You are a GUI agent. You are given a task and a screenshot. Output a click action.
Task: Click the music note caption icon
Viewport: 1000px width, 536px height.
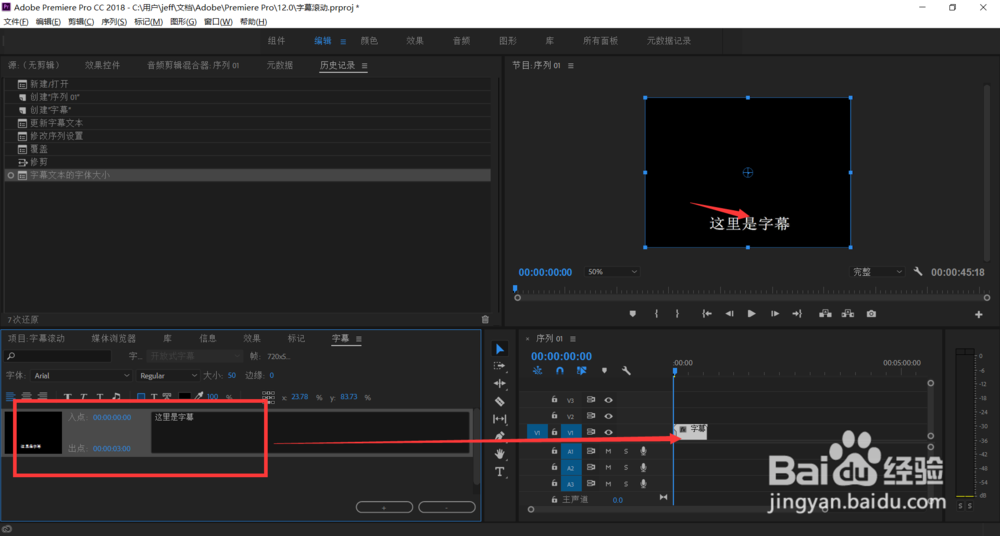116,397
